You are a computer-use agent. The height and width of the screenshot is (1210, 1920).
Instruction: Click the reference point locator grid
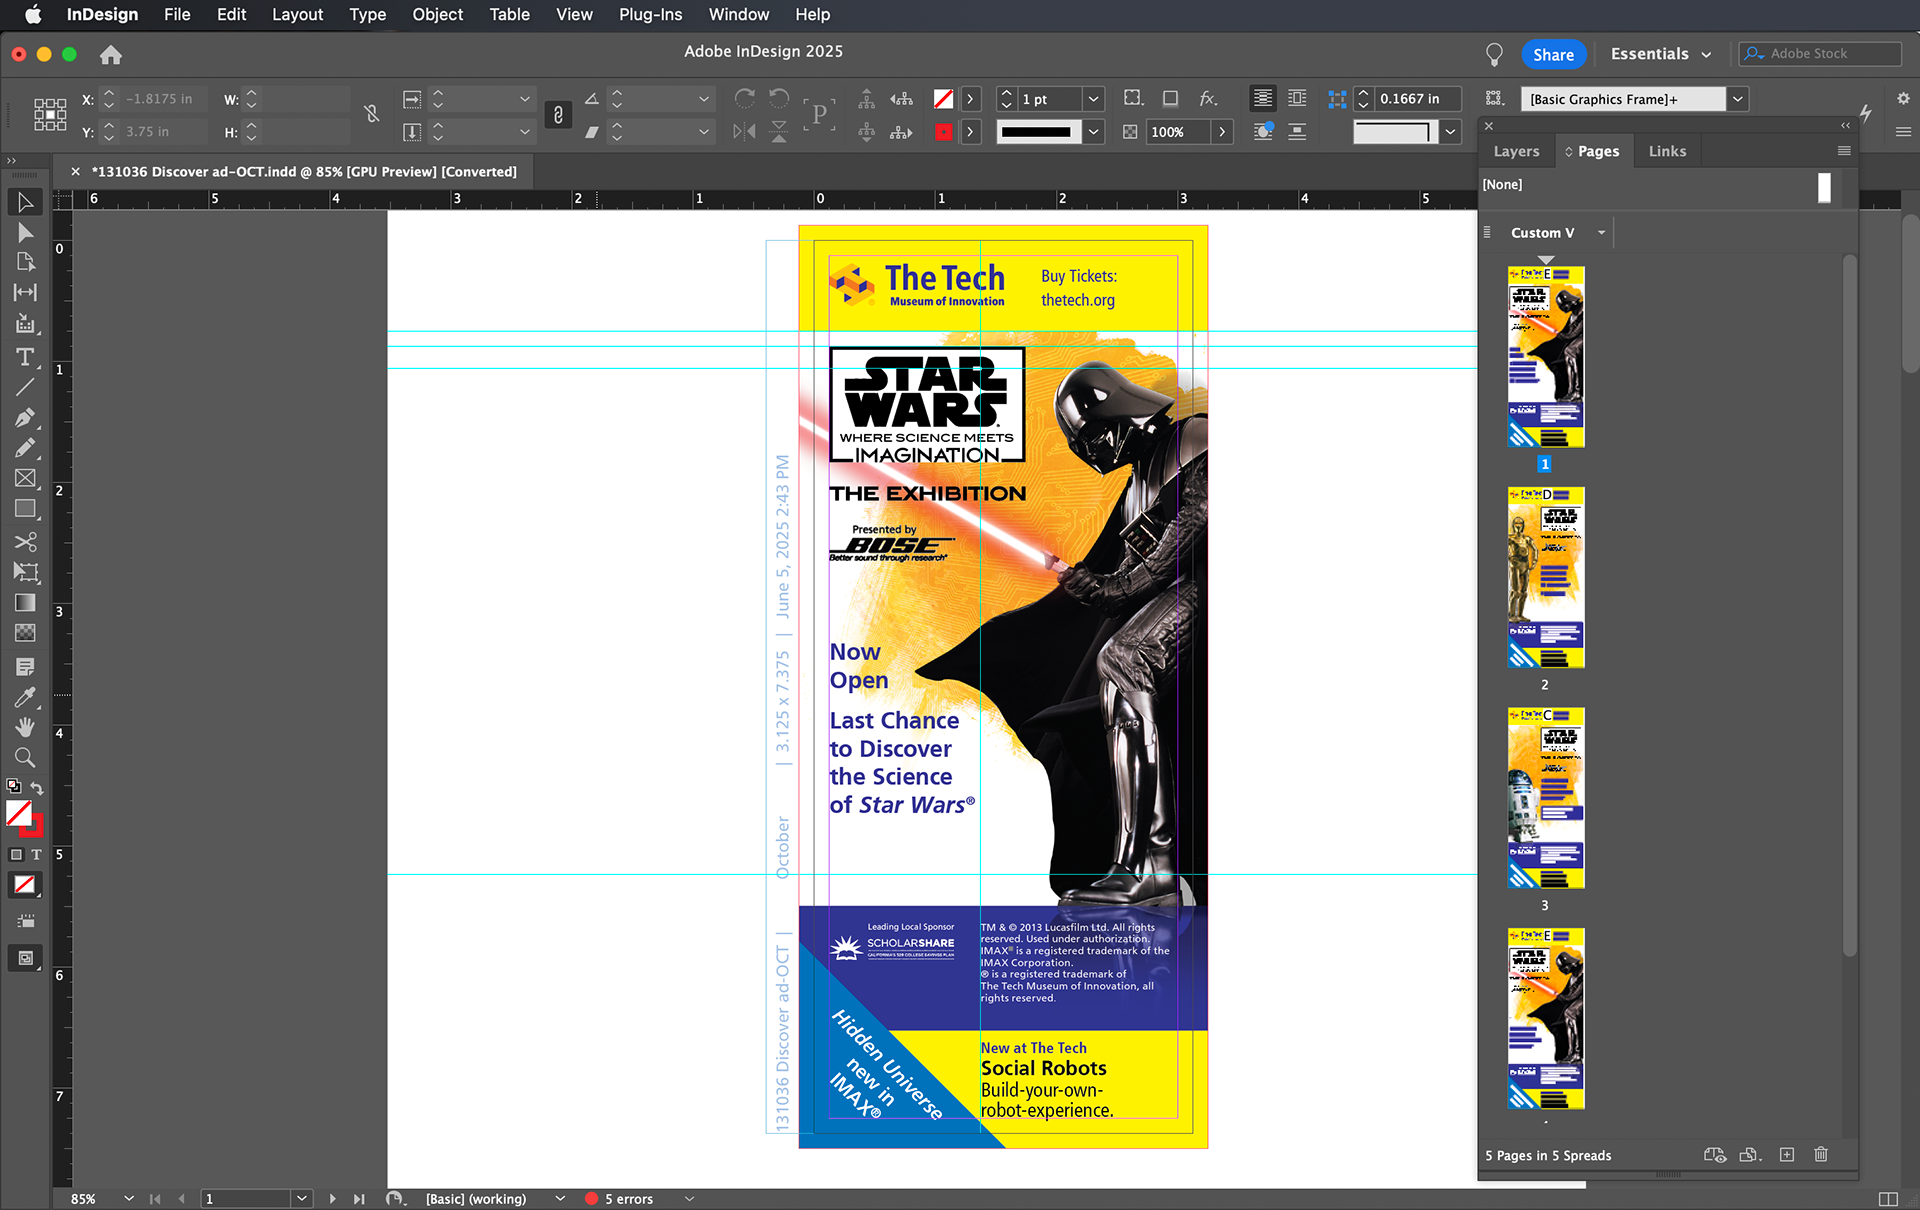point(50,114)
